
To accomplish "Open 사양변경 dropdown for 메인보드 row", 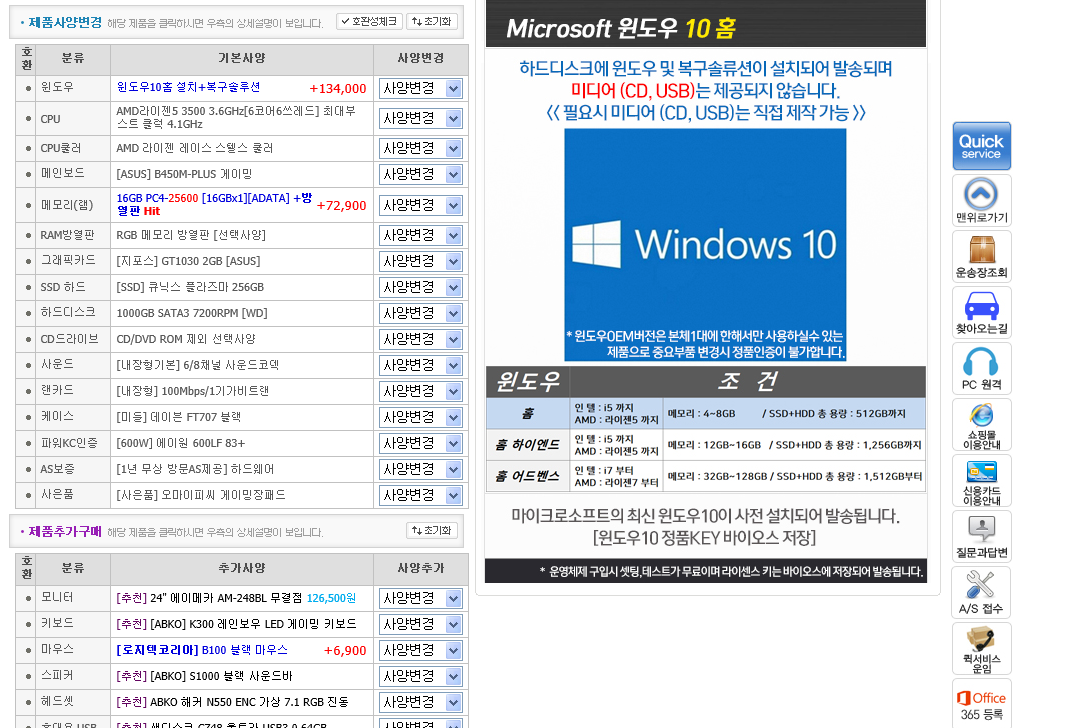I will tap(421, 174).
